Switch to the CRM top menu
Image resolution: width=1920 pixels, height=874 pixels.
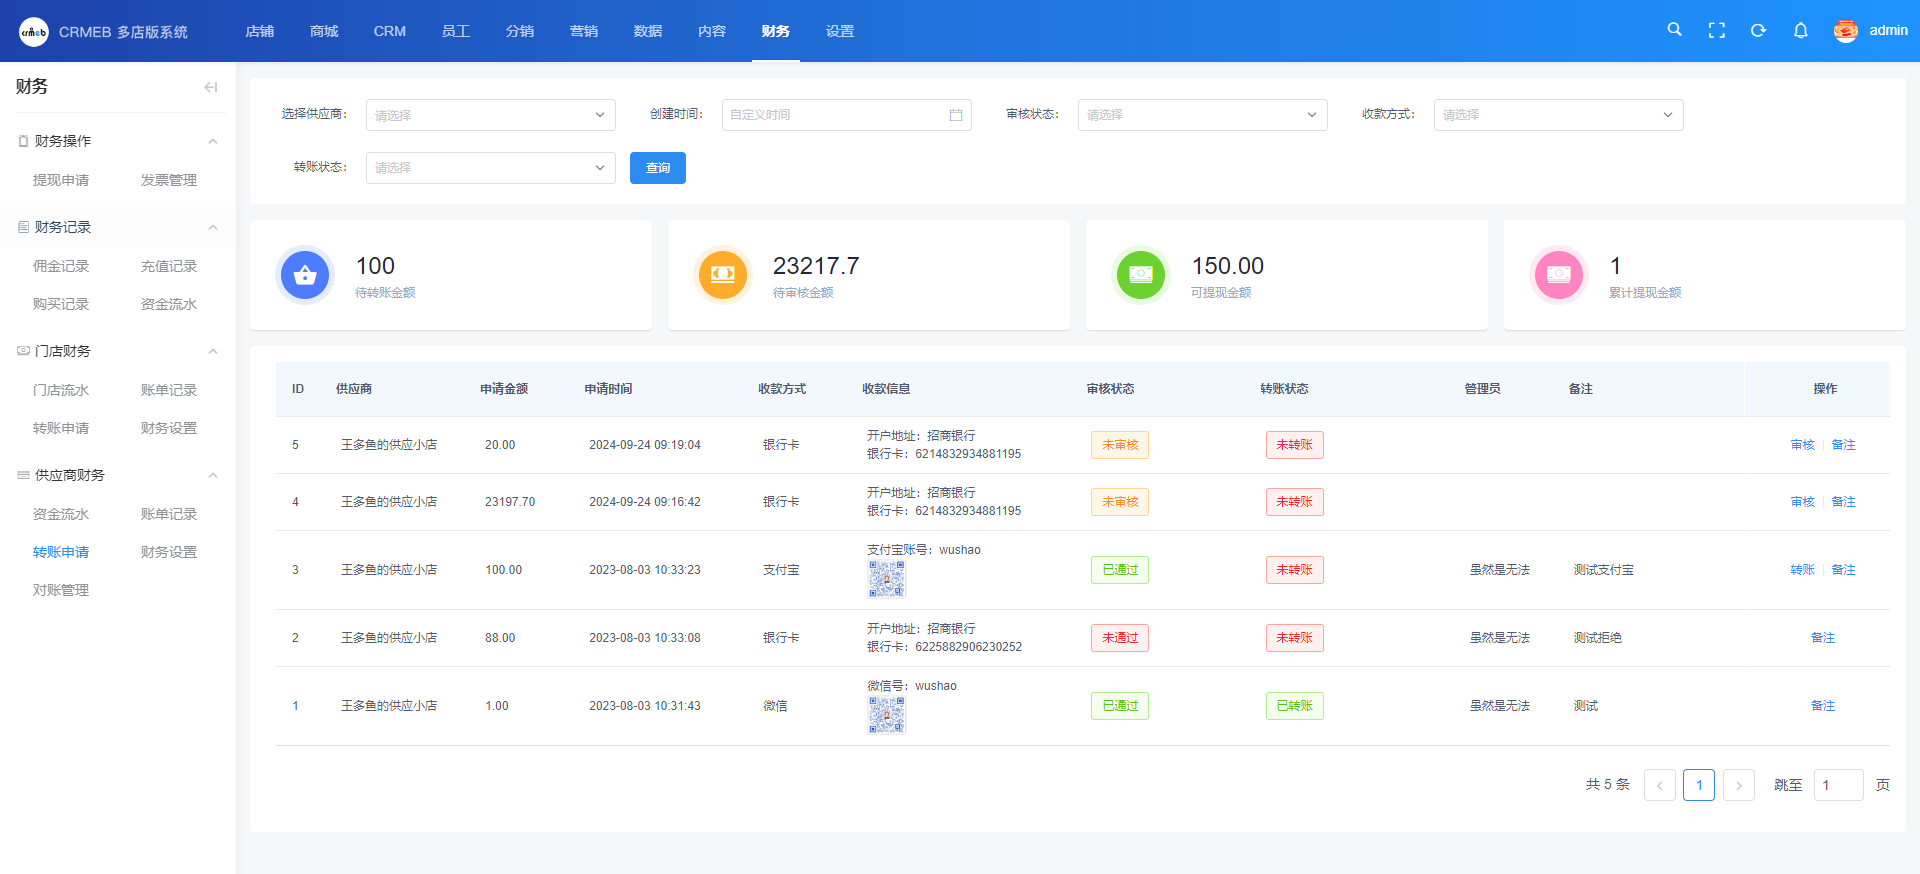[389, 31]
